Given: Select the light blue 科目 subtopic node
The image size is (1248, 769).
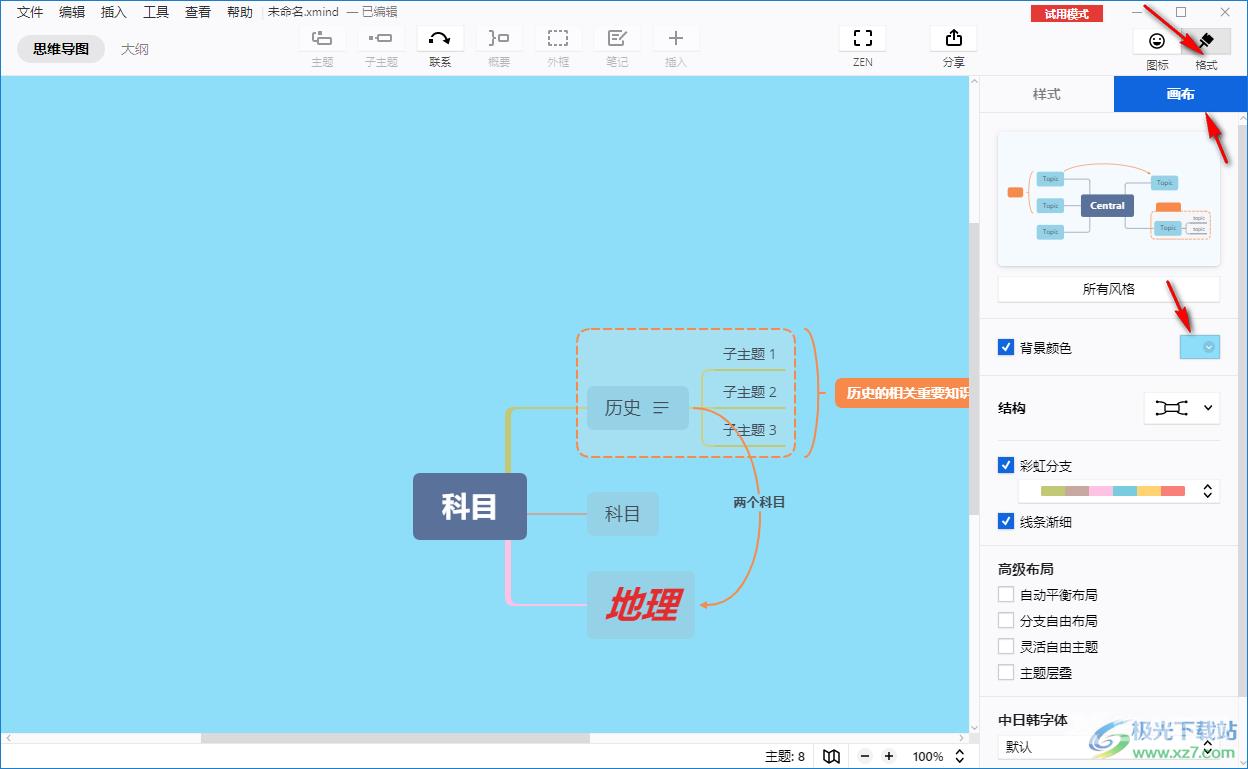Looking at the screenshot, I should click(x=623, y=514).
